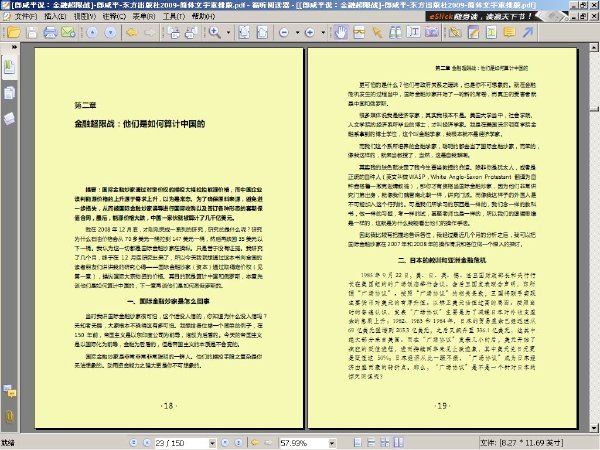
Task: Select the text selection tool
Action: click(413, 33)
